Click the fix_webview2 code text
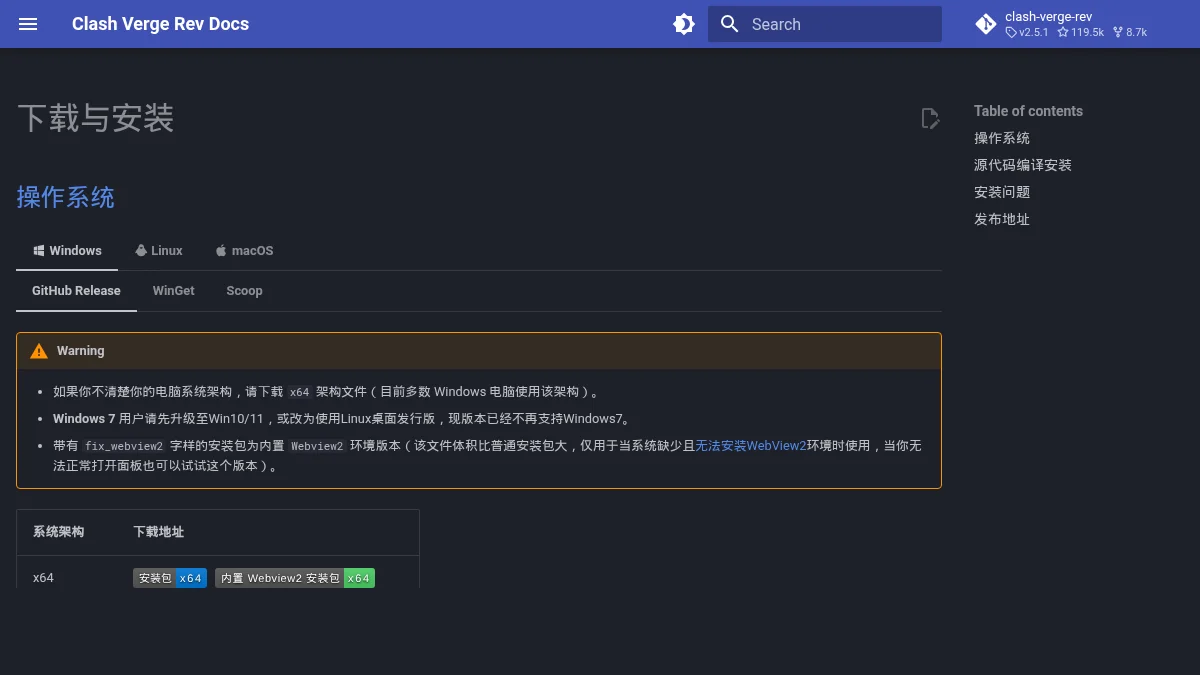 coord(124,446)
